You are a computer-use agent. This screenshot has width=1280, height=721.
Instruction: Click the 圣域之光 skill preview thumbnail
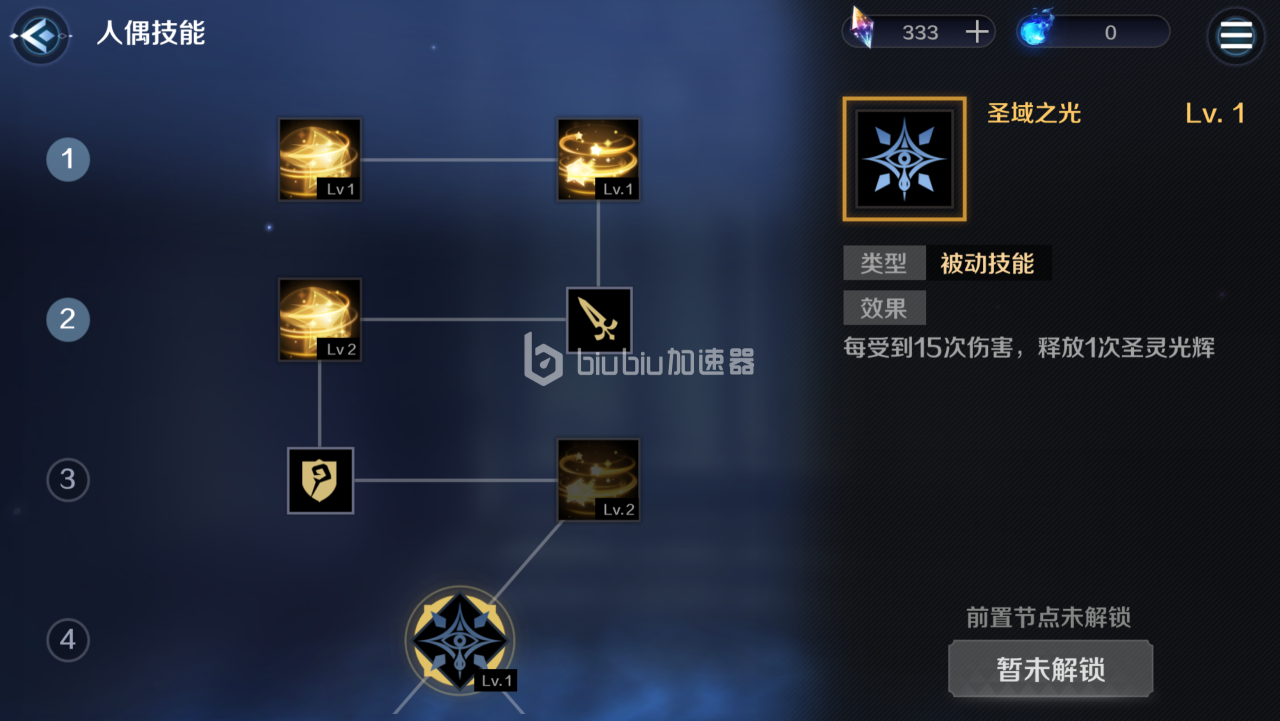[905, 159]
